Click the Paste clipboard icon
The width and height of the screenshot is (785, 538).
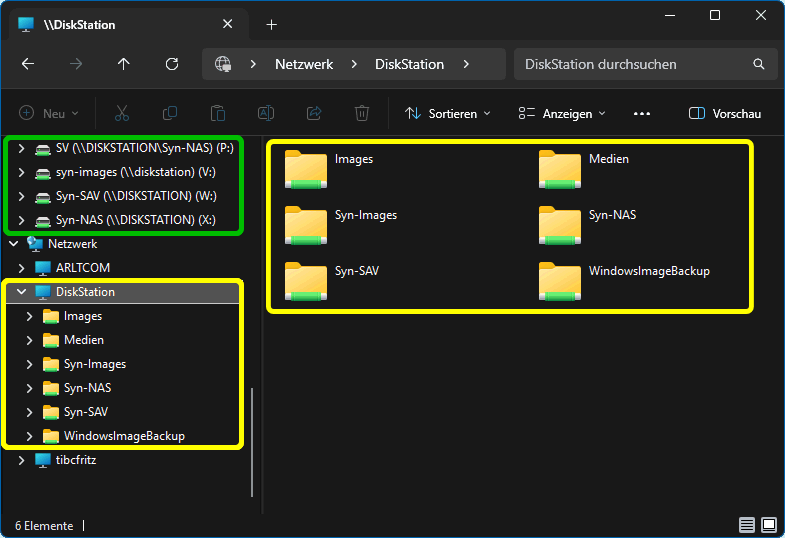[218, 113]
